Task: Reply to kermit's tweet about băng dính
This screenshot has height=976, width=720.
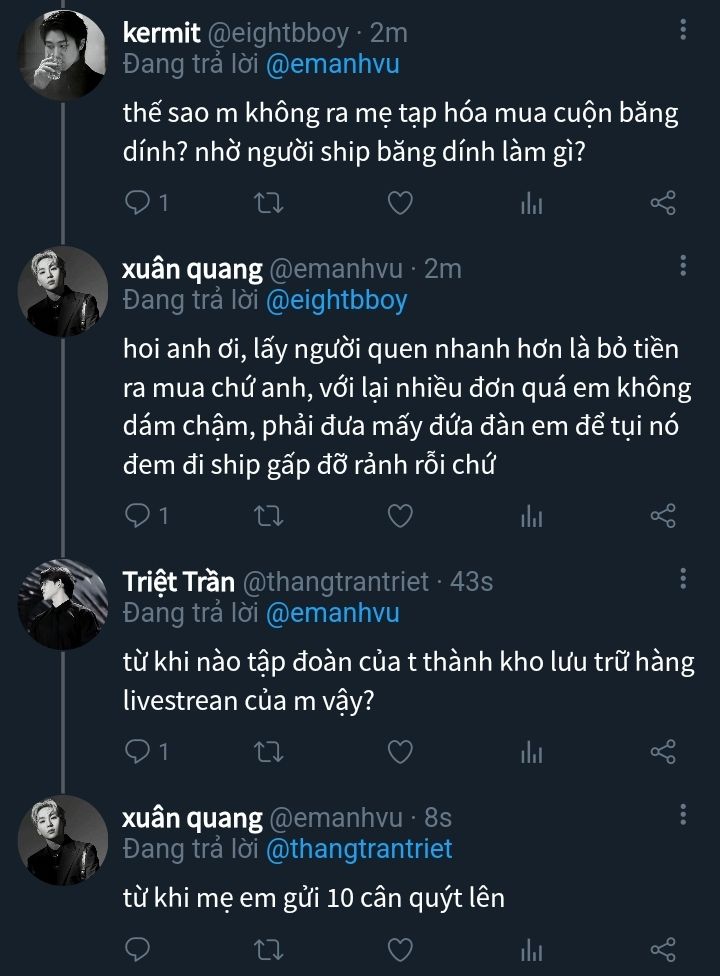Action: [x=137, y=204]
